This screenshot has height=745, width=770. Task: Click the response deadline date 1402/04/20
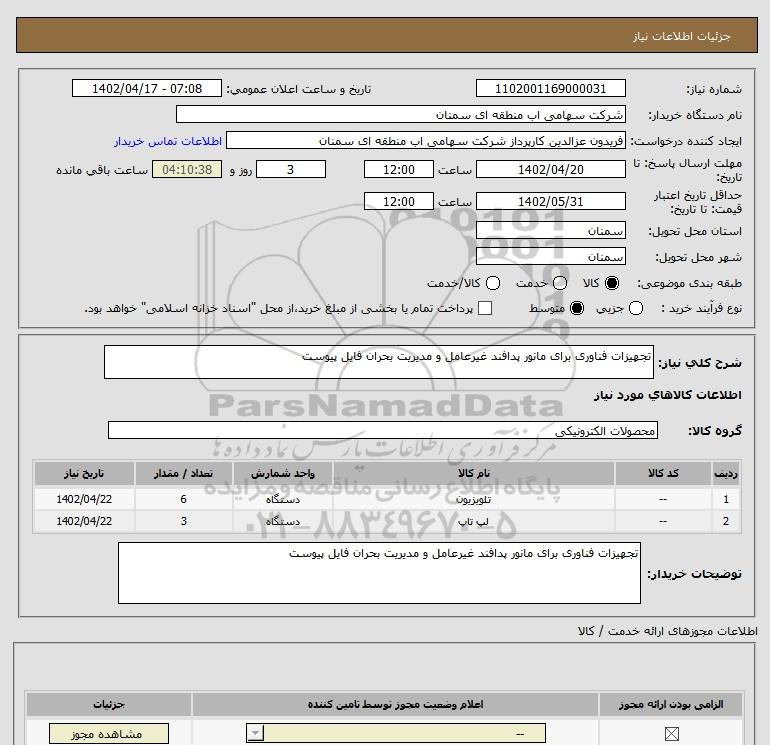coord(550,170)
